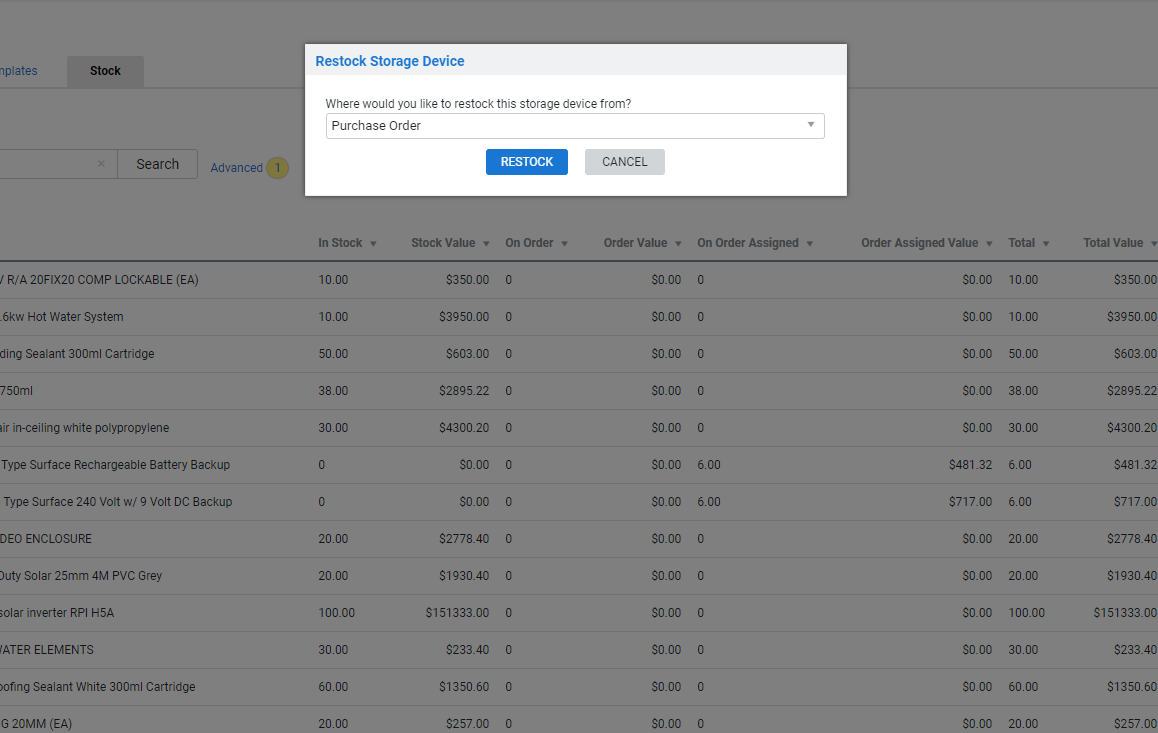Open the 10.00 stock link for Hot Water System
Viewport: 1158px width, 733px height.
[333, 316]
